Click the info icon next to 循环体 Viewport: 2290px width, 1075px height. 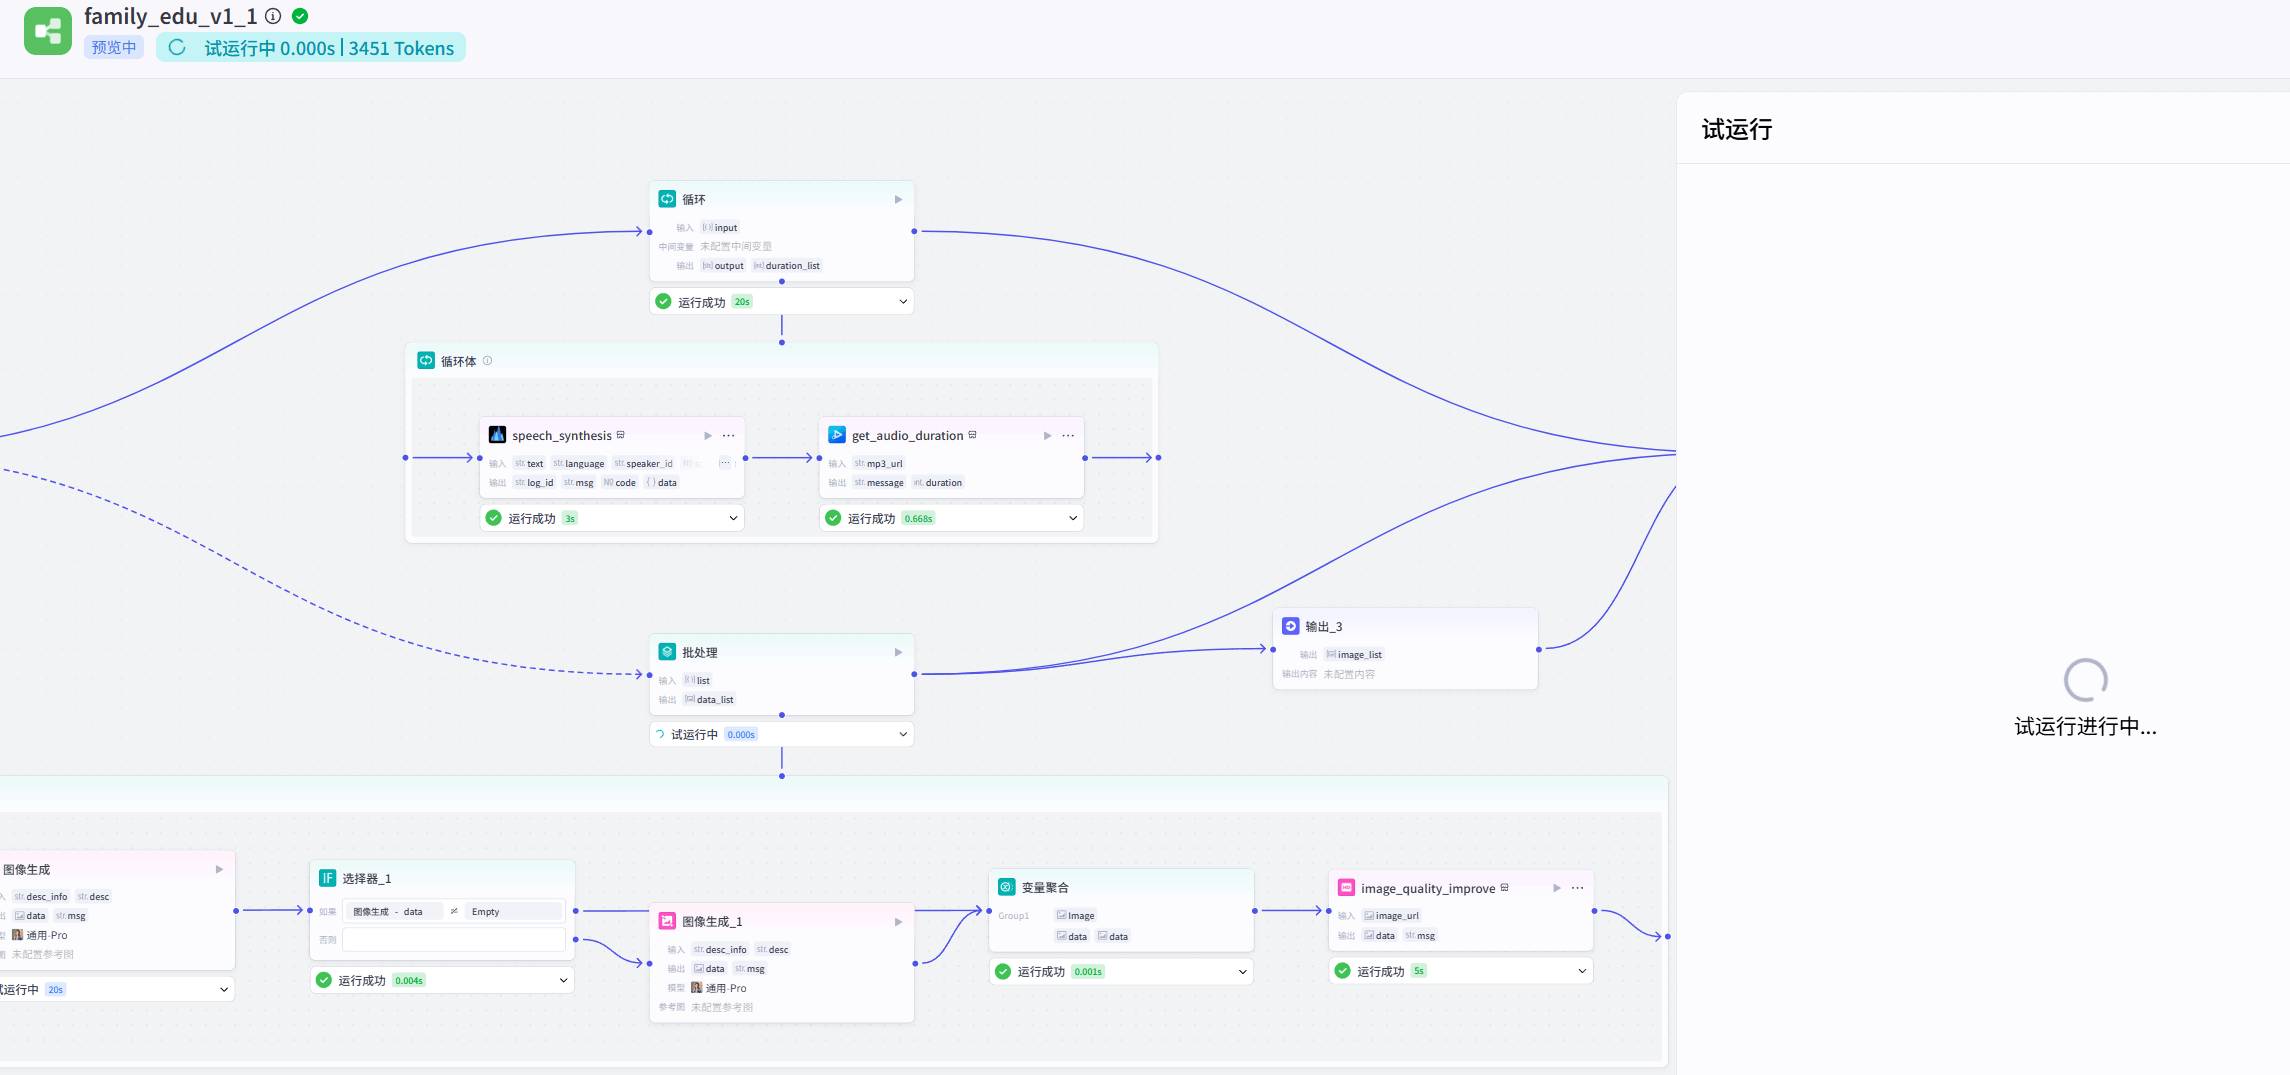488,361
